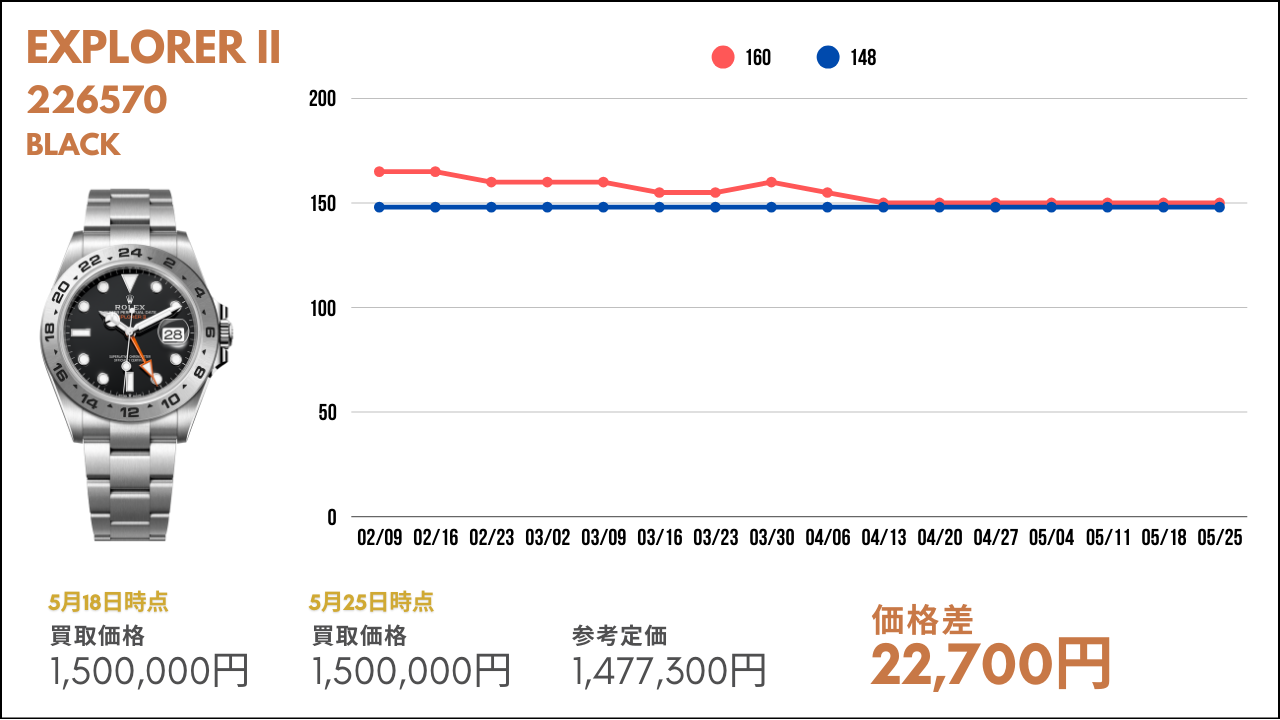
Task: Click the 226570 reference number
Action: point(97,100)
